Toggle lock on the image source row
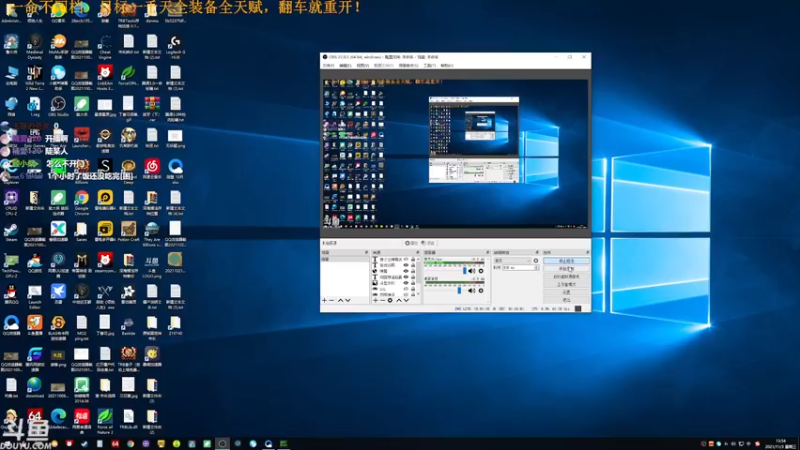Screen dimensions: 800x450 413,283
